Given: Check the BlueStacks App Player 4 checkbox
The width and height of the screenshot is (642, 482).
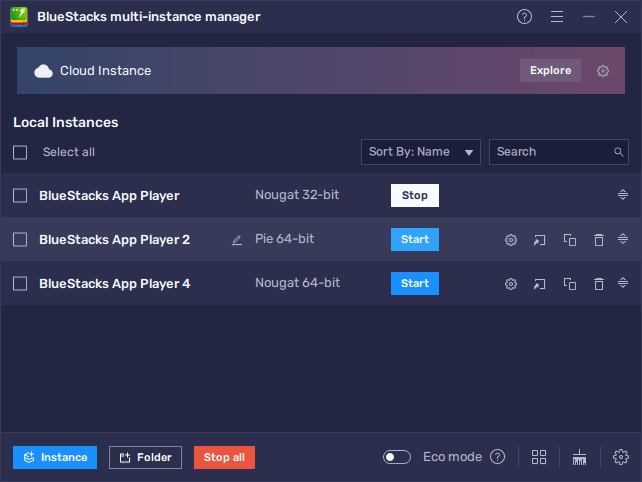Looking at the screenshot, I should [20, 283].
